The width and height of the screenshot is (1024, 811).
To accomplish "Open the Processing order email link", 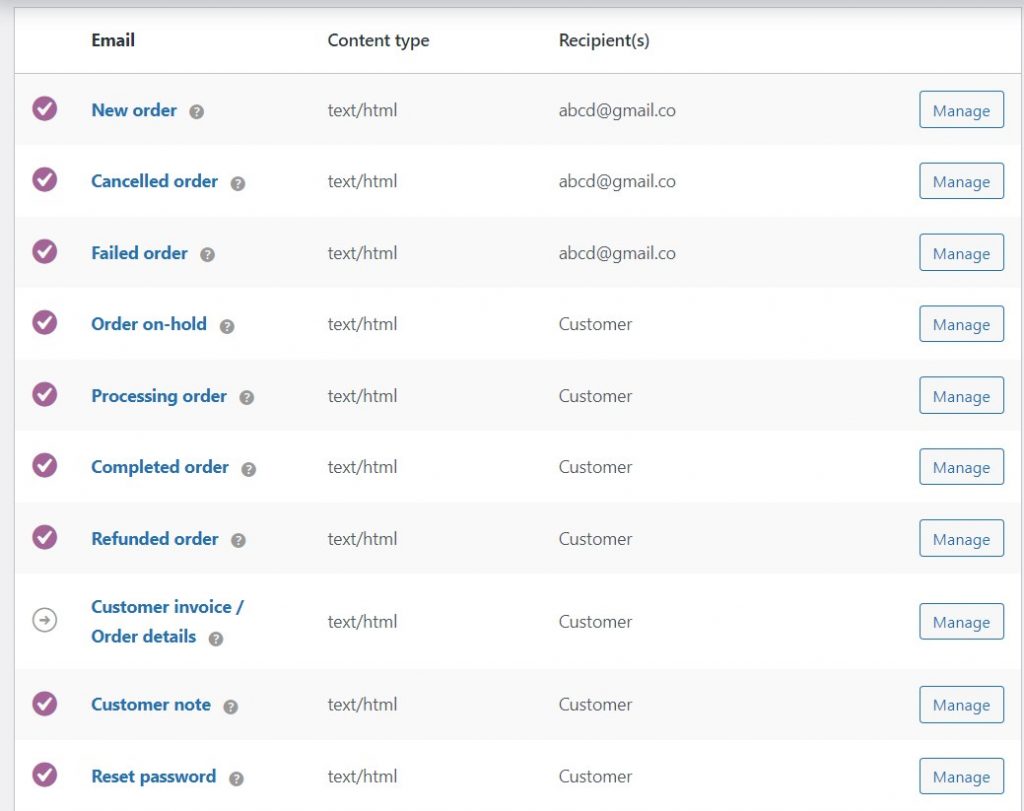I will coord(159,396).
